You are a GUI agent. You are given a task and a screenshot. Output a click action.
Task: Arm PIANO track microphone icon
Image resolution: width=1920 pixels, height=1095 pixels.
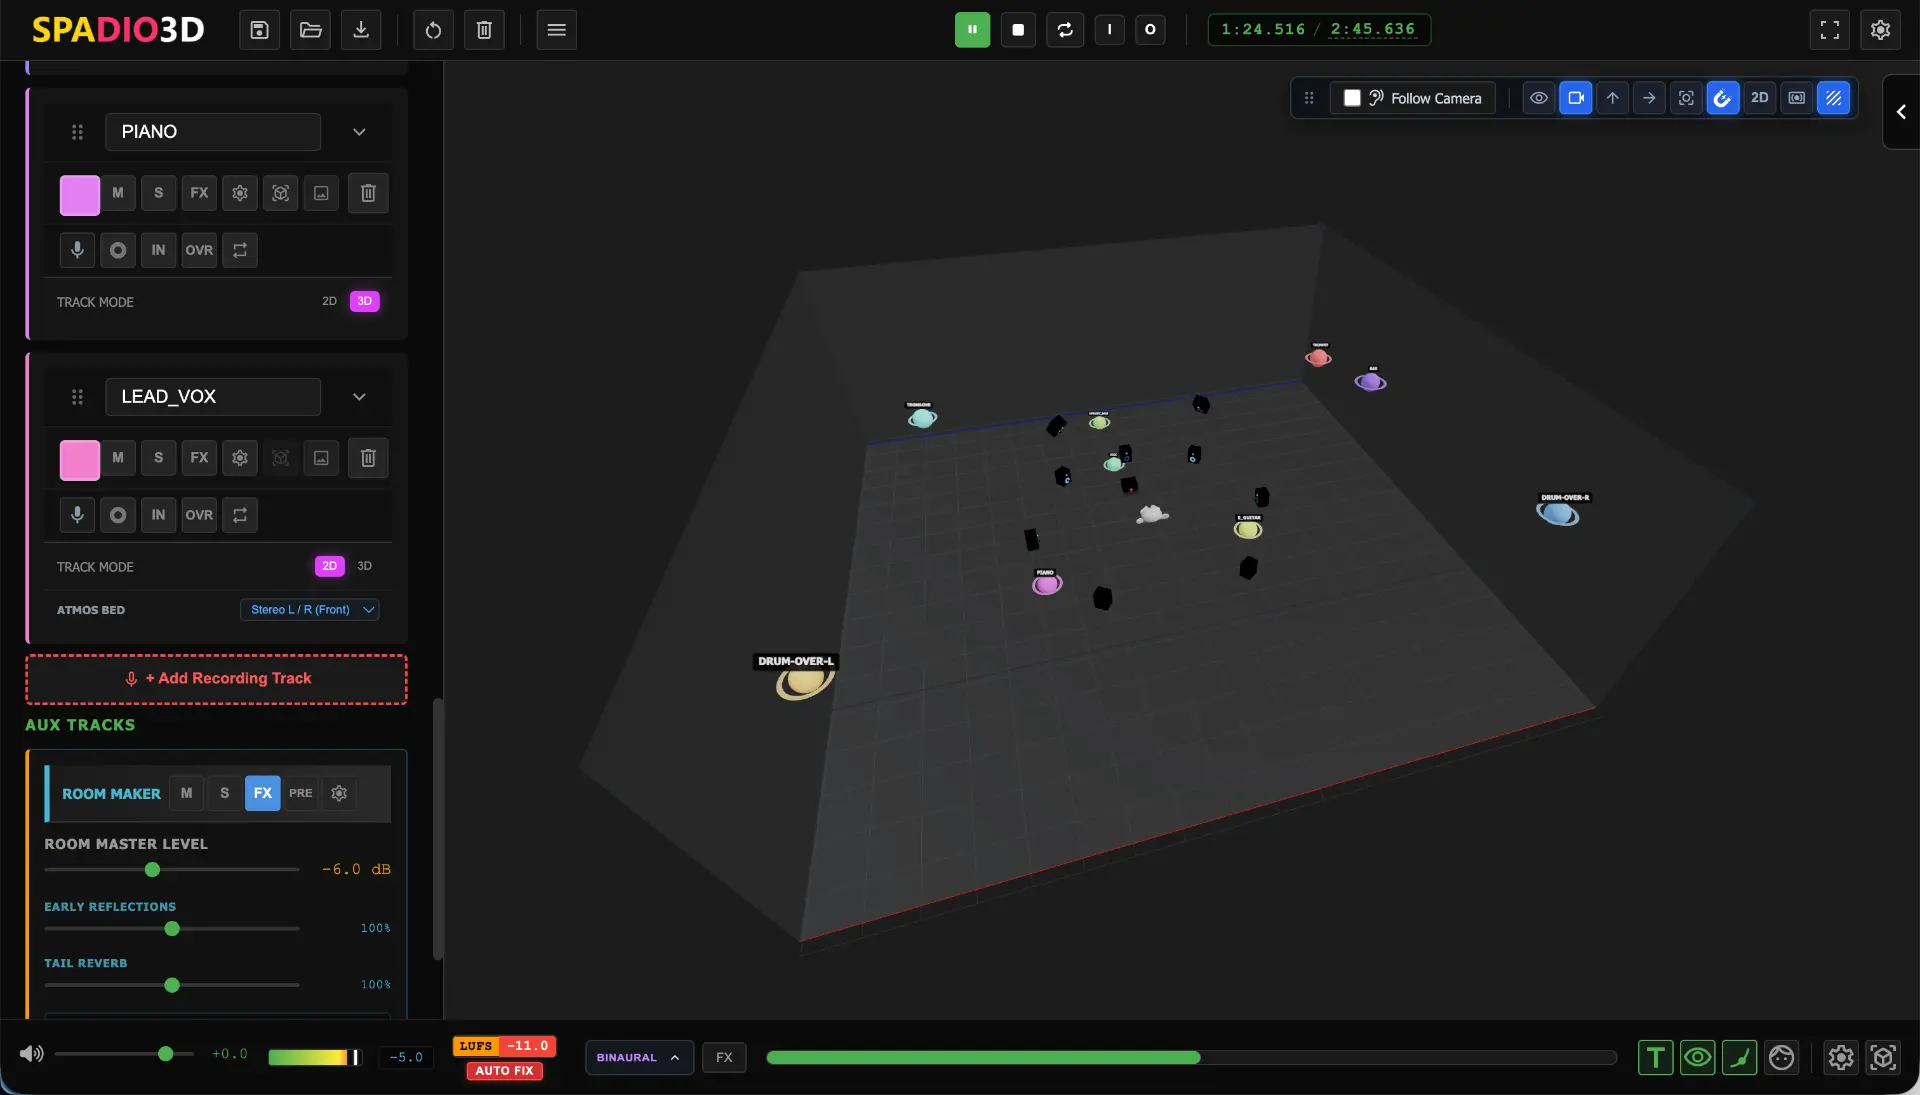point(77,250)
